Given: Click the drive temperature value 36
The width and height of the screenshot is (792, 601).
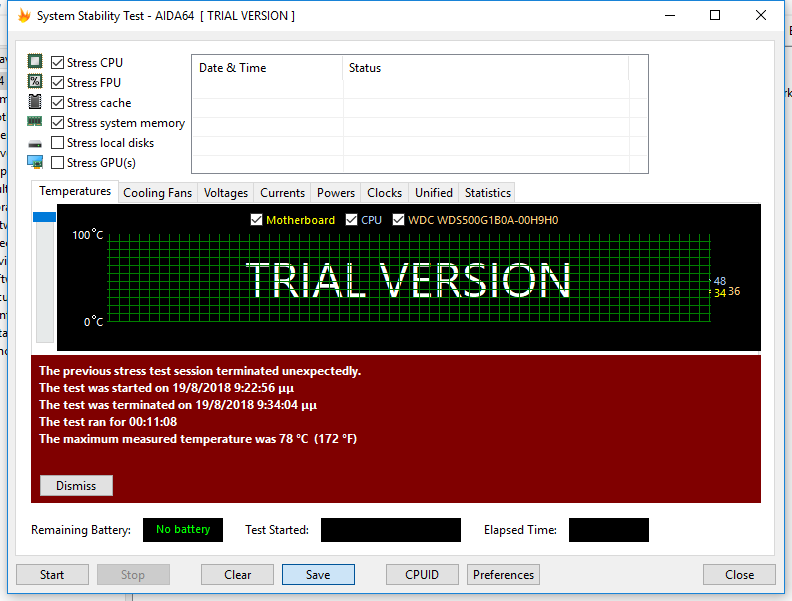Looking at the screenshot, I should pyautogui.click(x=734, y=291).
